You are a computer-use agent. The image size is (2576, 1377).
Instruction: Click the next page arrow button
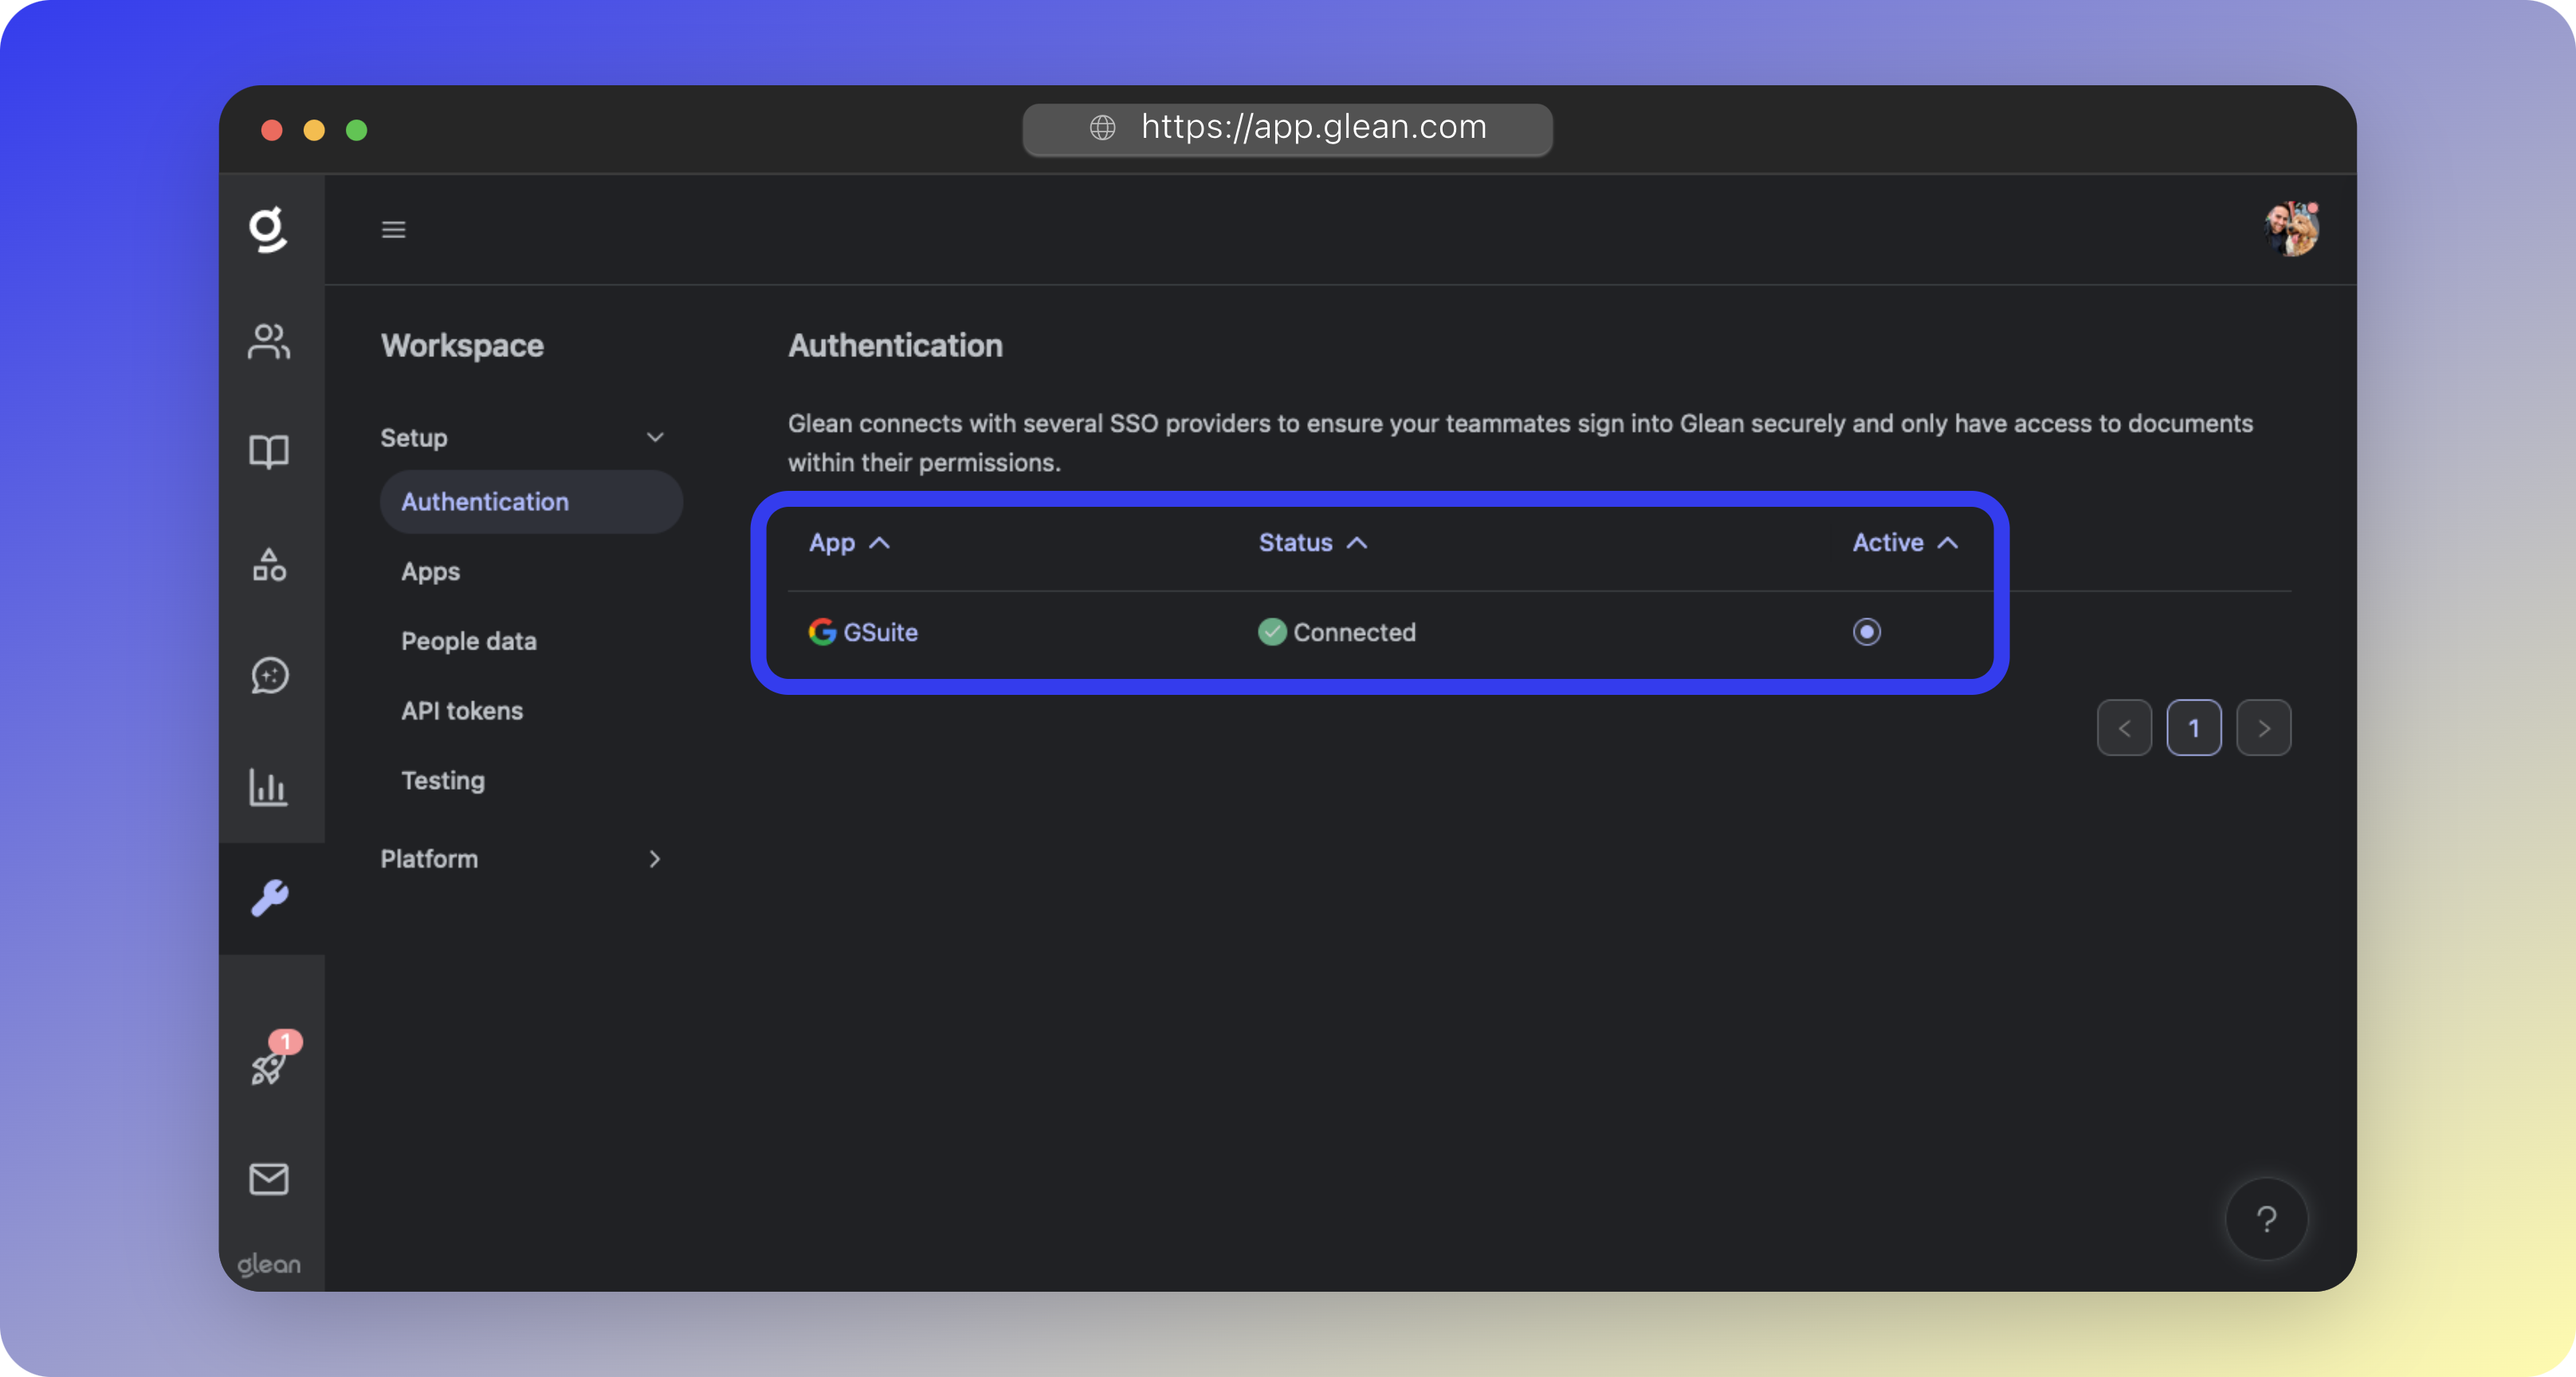[2263, 728]
